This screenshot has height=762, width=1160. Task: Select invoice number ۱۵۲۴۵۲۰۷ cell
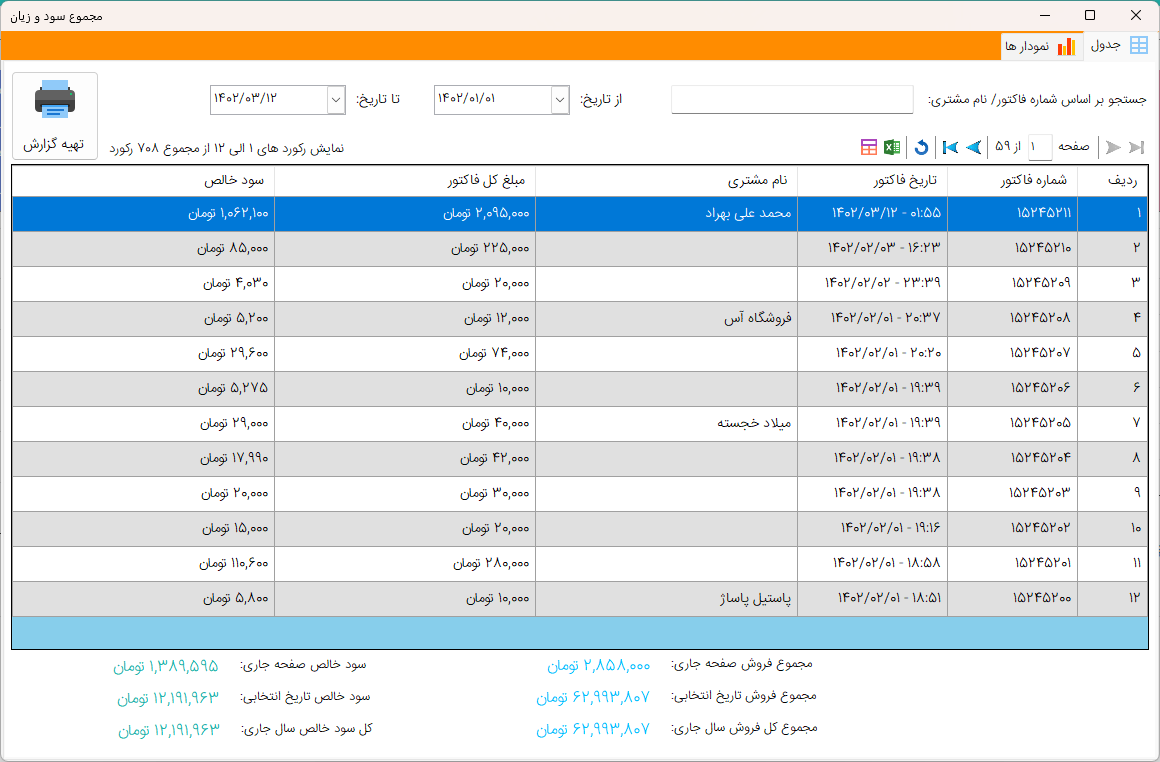point(1013,354)
